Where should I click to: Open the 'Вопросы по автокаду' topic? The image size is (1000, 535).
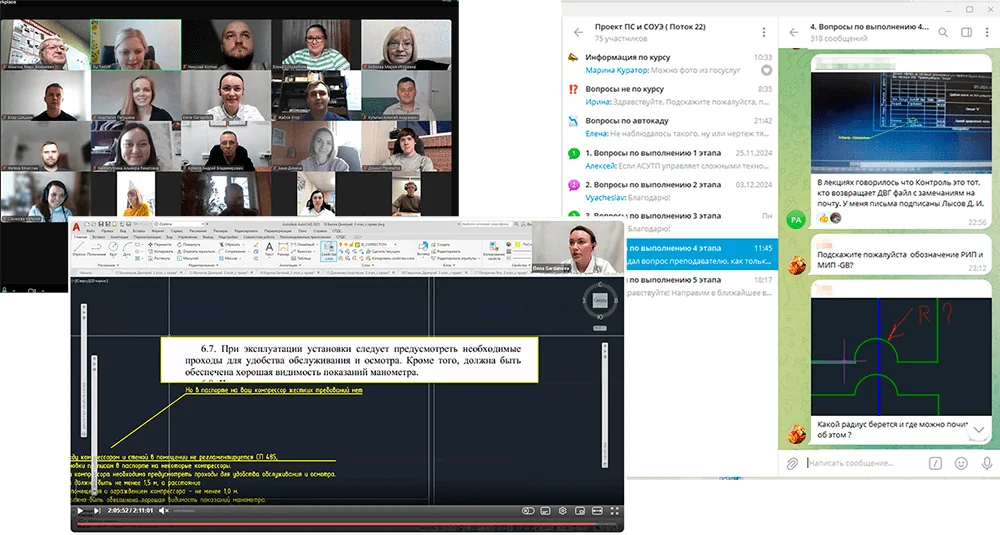[x=670, y=126]
